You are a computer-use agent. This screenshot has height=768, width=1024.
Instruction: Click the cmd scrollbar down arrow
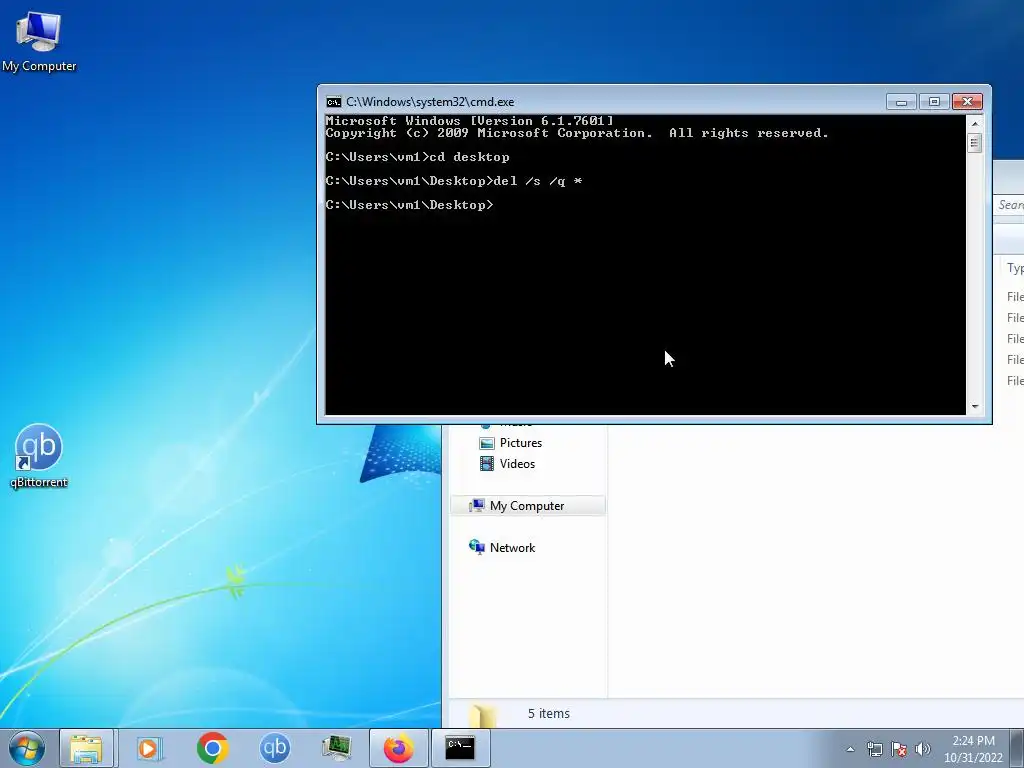click(974, 407)
